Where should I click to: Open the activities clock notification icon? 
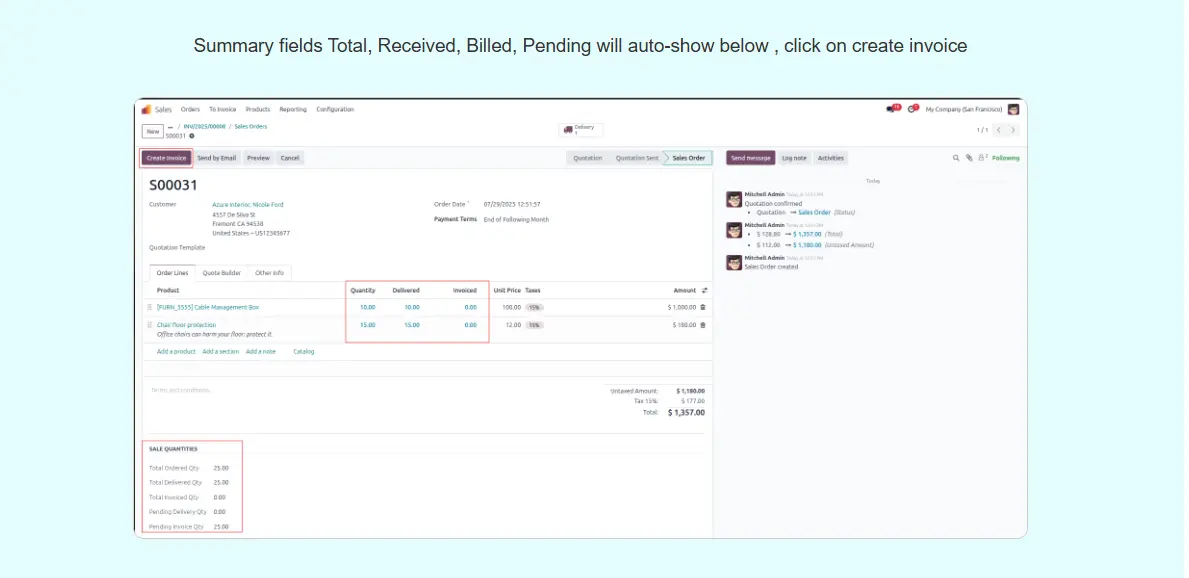pyautogui.click(x=912, y=109)
